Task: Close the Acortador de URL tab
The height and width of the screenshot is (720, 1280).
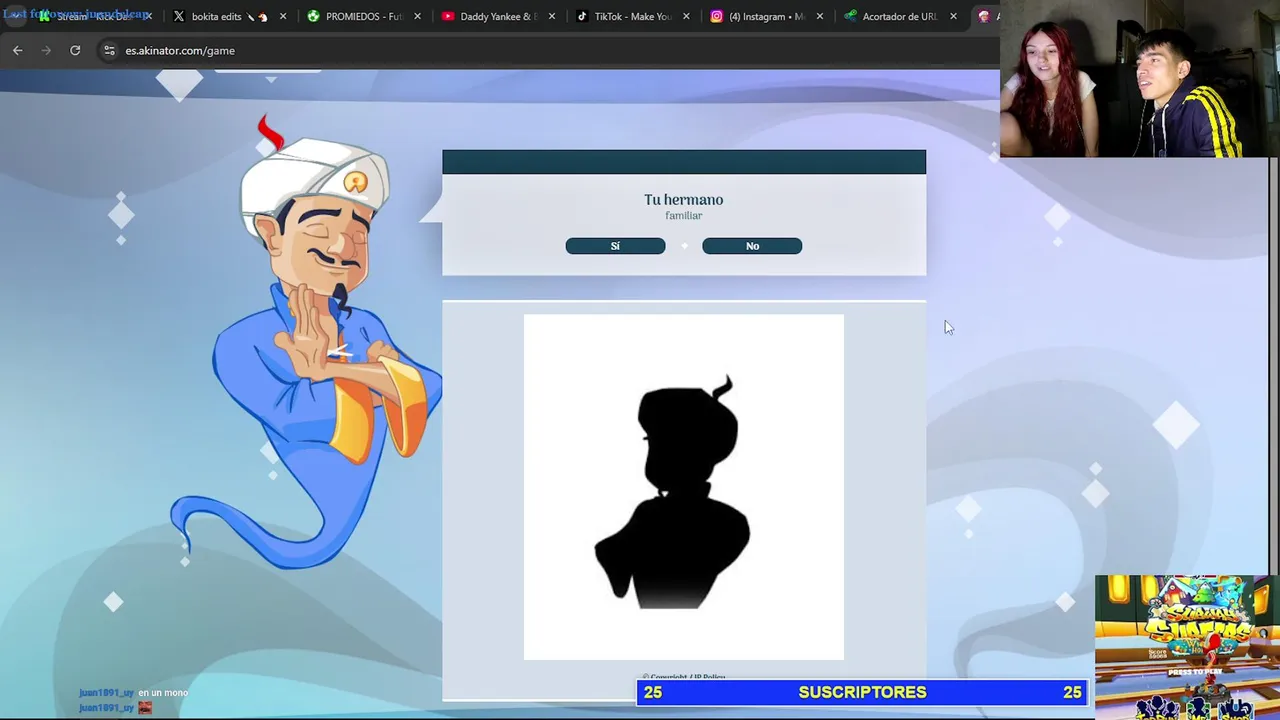Action: (953, 16)
